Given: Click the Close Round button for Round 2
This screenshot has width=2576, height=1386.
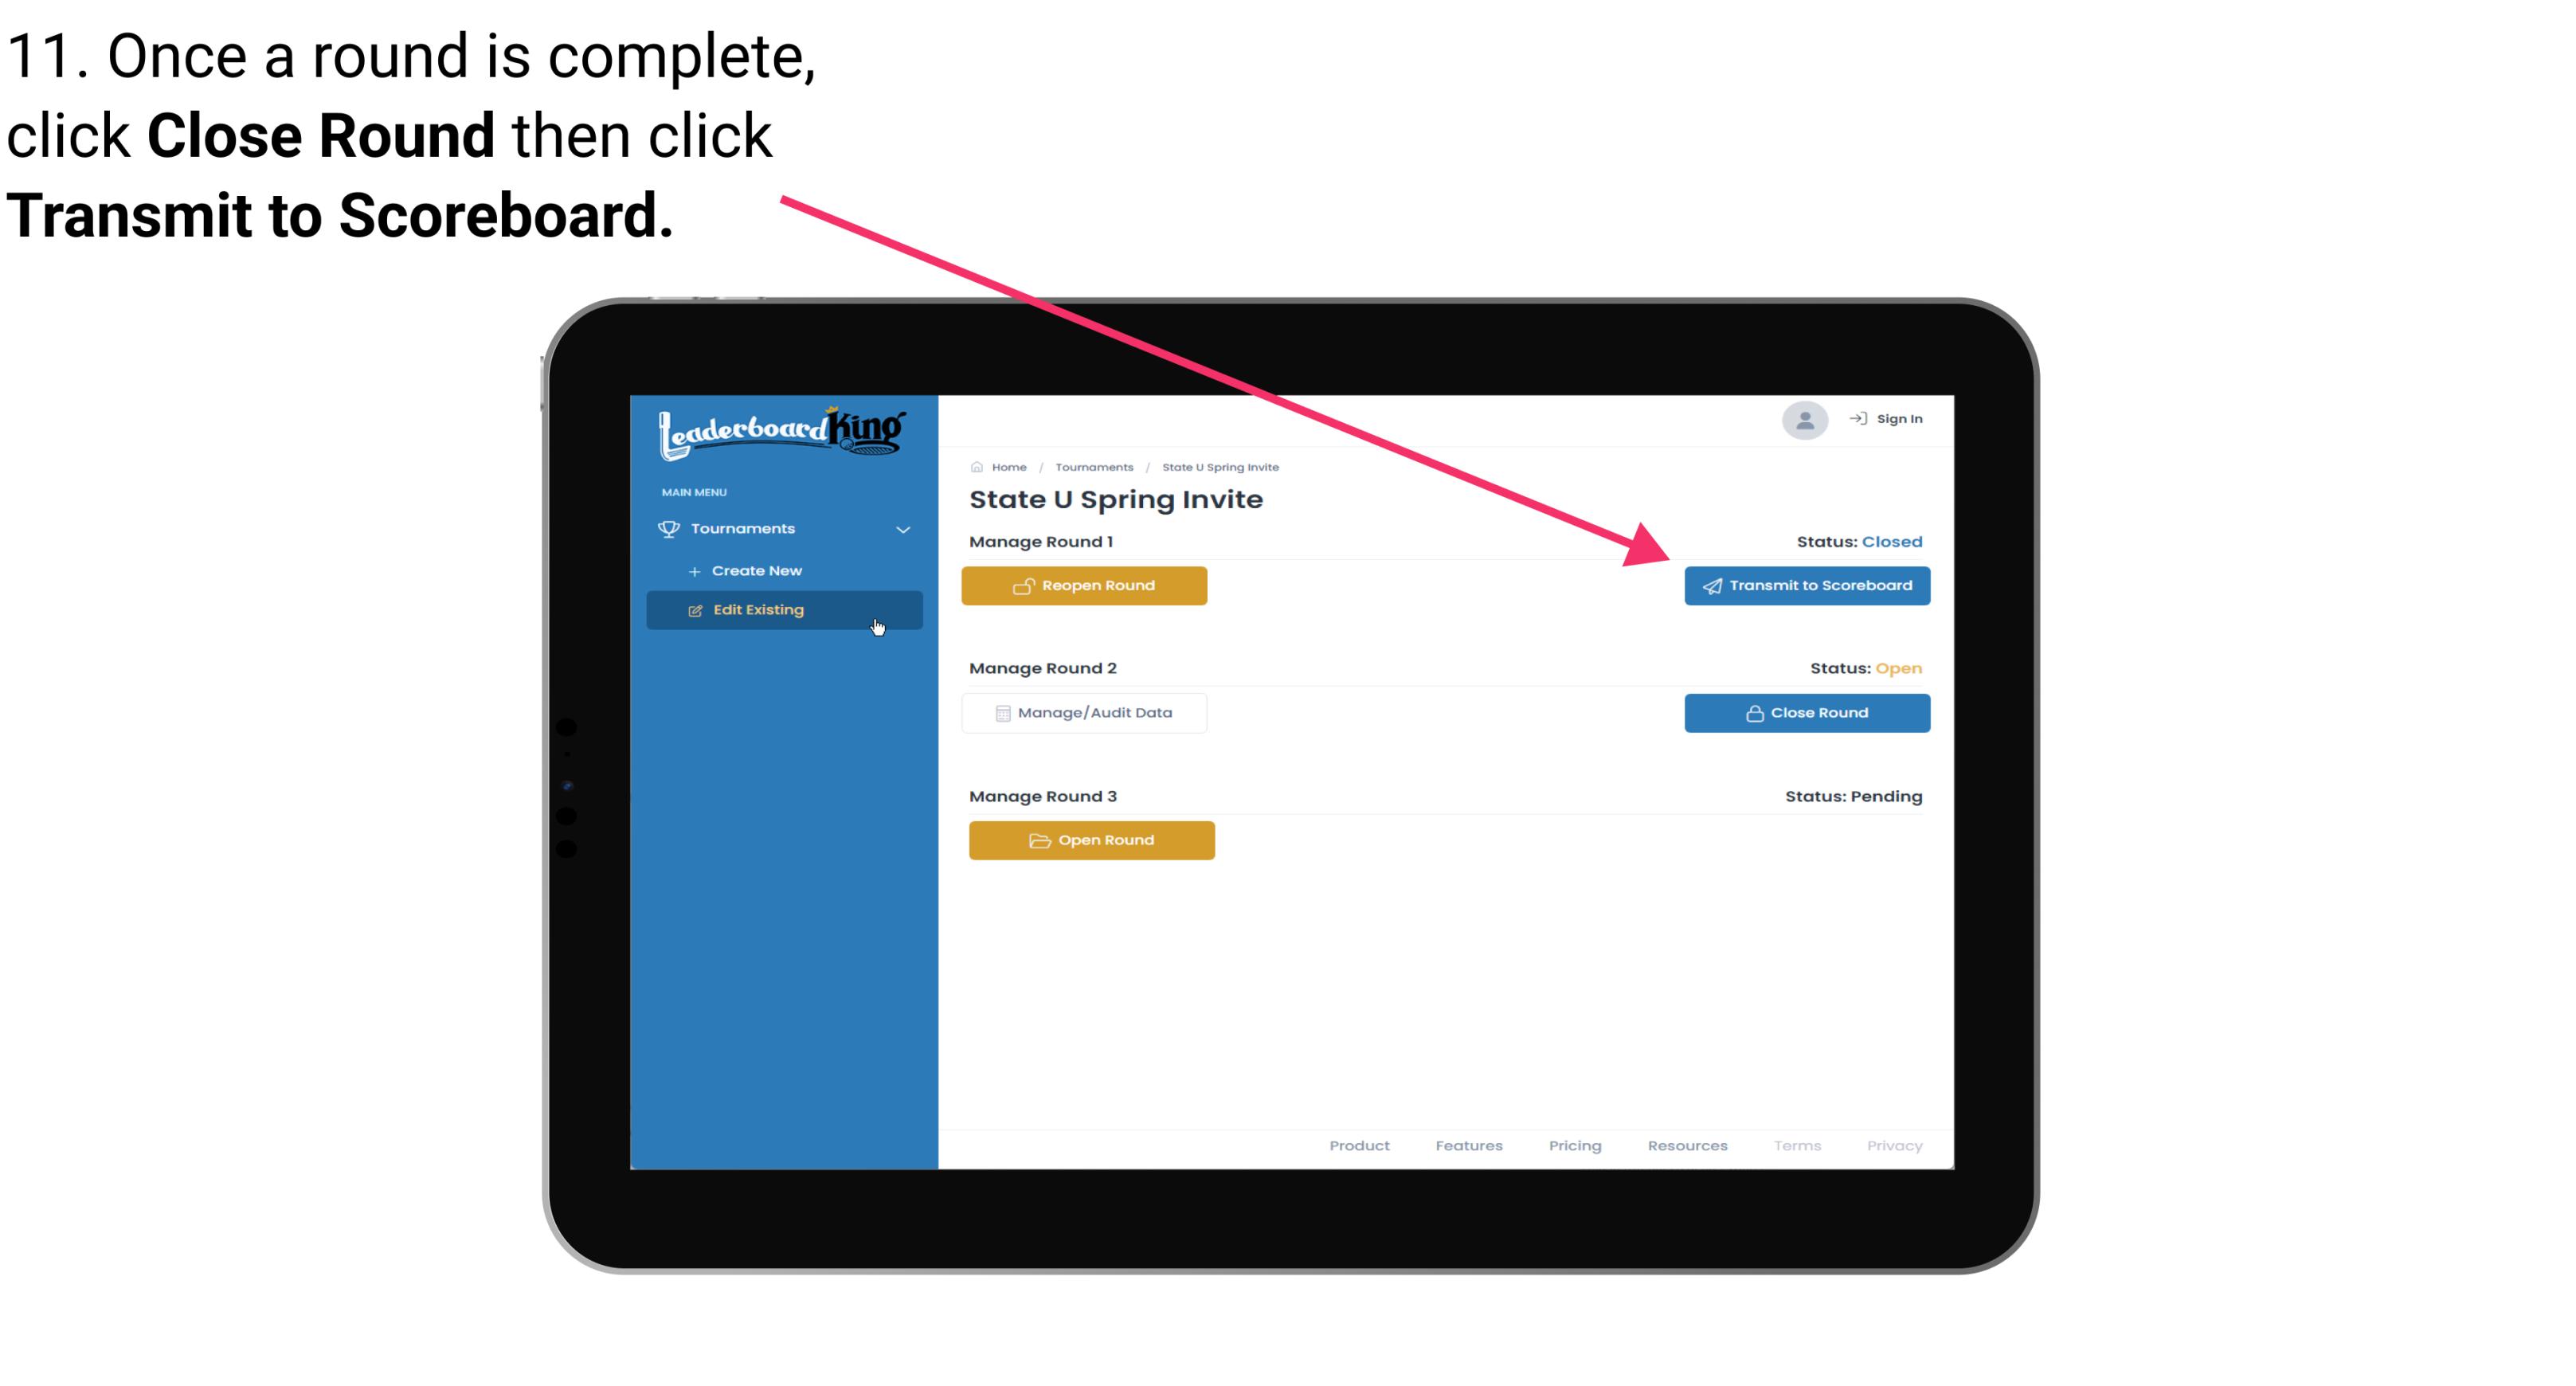Looking at the screenshot, I should coord(1808,712).
